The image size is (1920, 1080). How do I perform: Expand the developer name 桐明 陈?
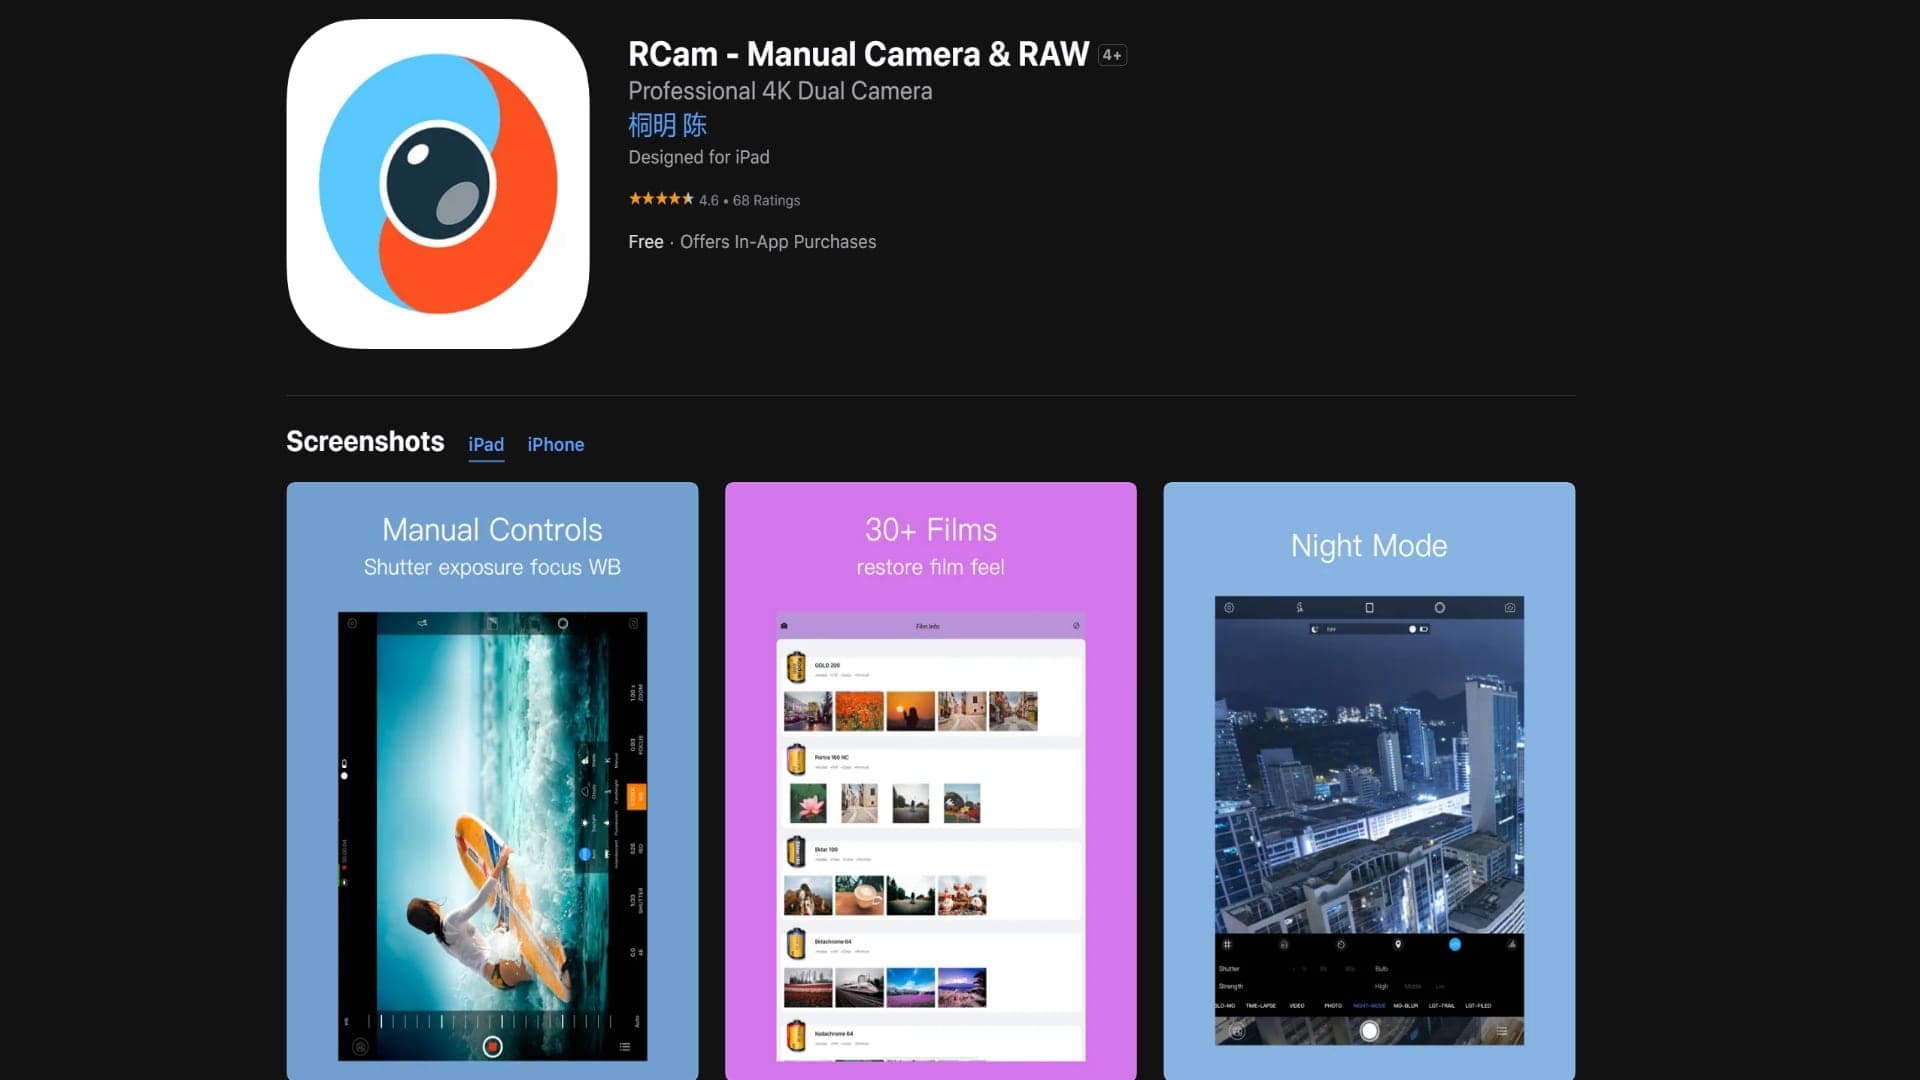tap(669, 125)
